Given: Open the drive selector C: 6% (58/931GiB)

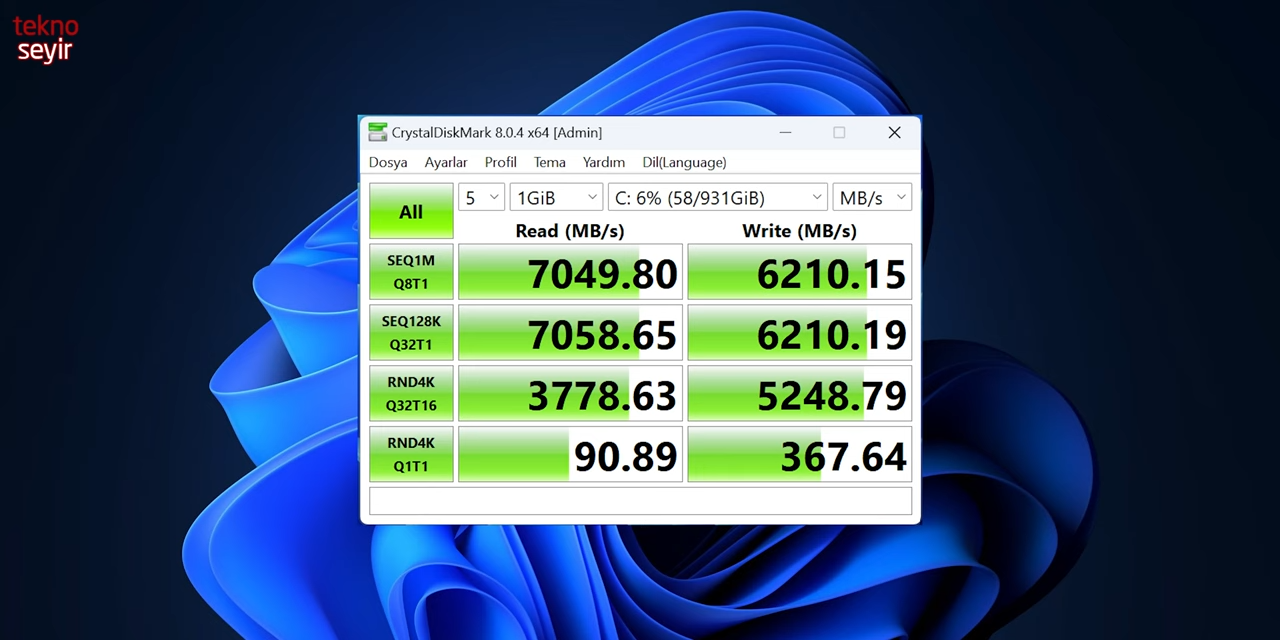Looking at the screenshot, I should tap(718, 197).
